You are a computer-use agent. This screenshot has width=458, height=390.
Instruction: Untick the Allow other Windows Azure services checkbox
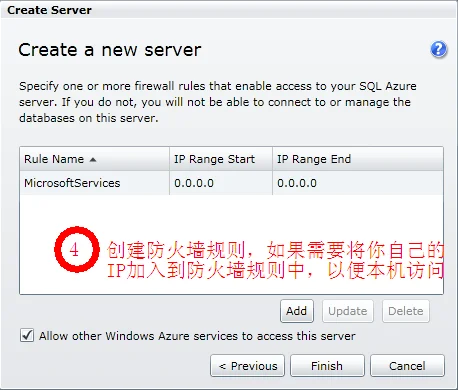click(27, 335)
